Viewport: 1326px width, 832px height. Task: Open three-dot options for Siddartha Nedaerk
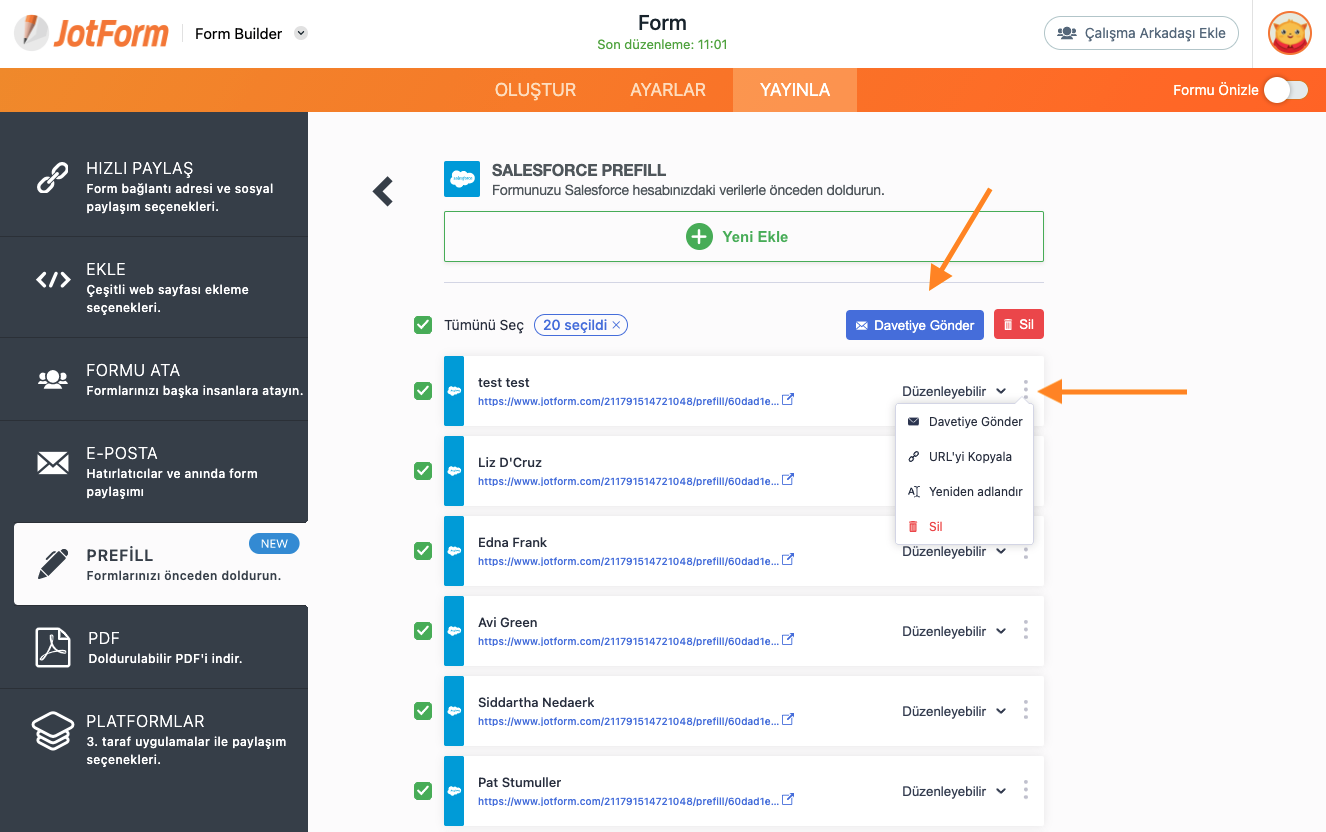tap(1025, 711)
